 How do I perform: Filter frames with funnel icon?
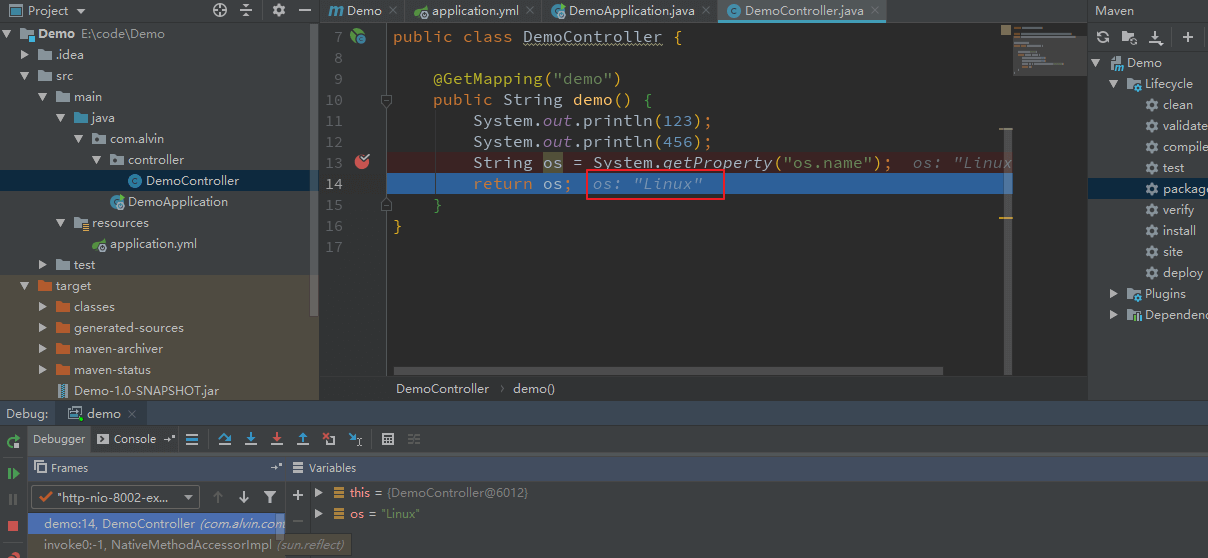pyautogui.click(x=270, y=497)
